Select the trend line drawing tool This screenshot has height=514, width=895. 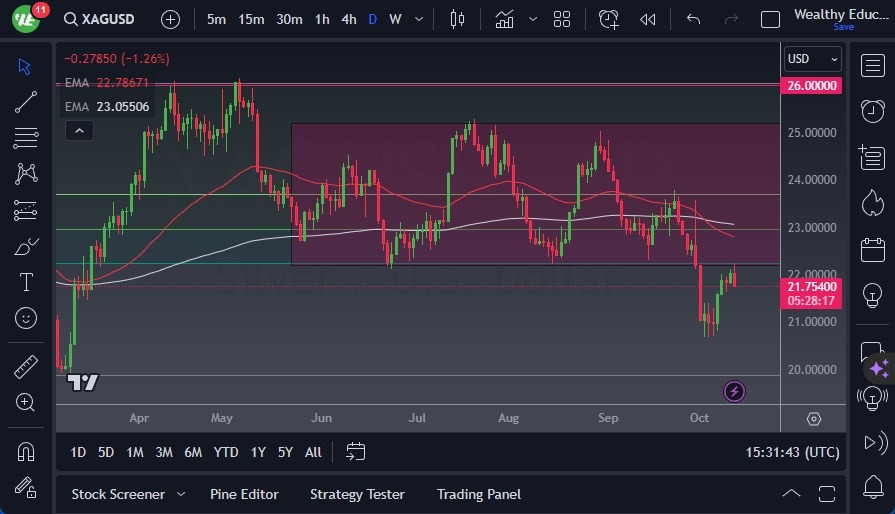coord(26,102)
